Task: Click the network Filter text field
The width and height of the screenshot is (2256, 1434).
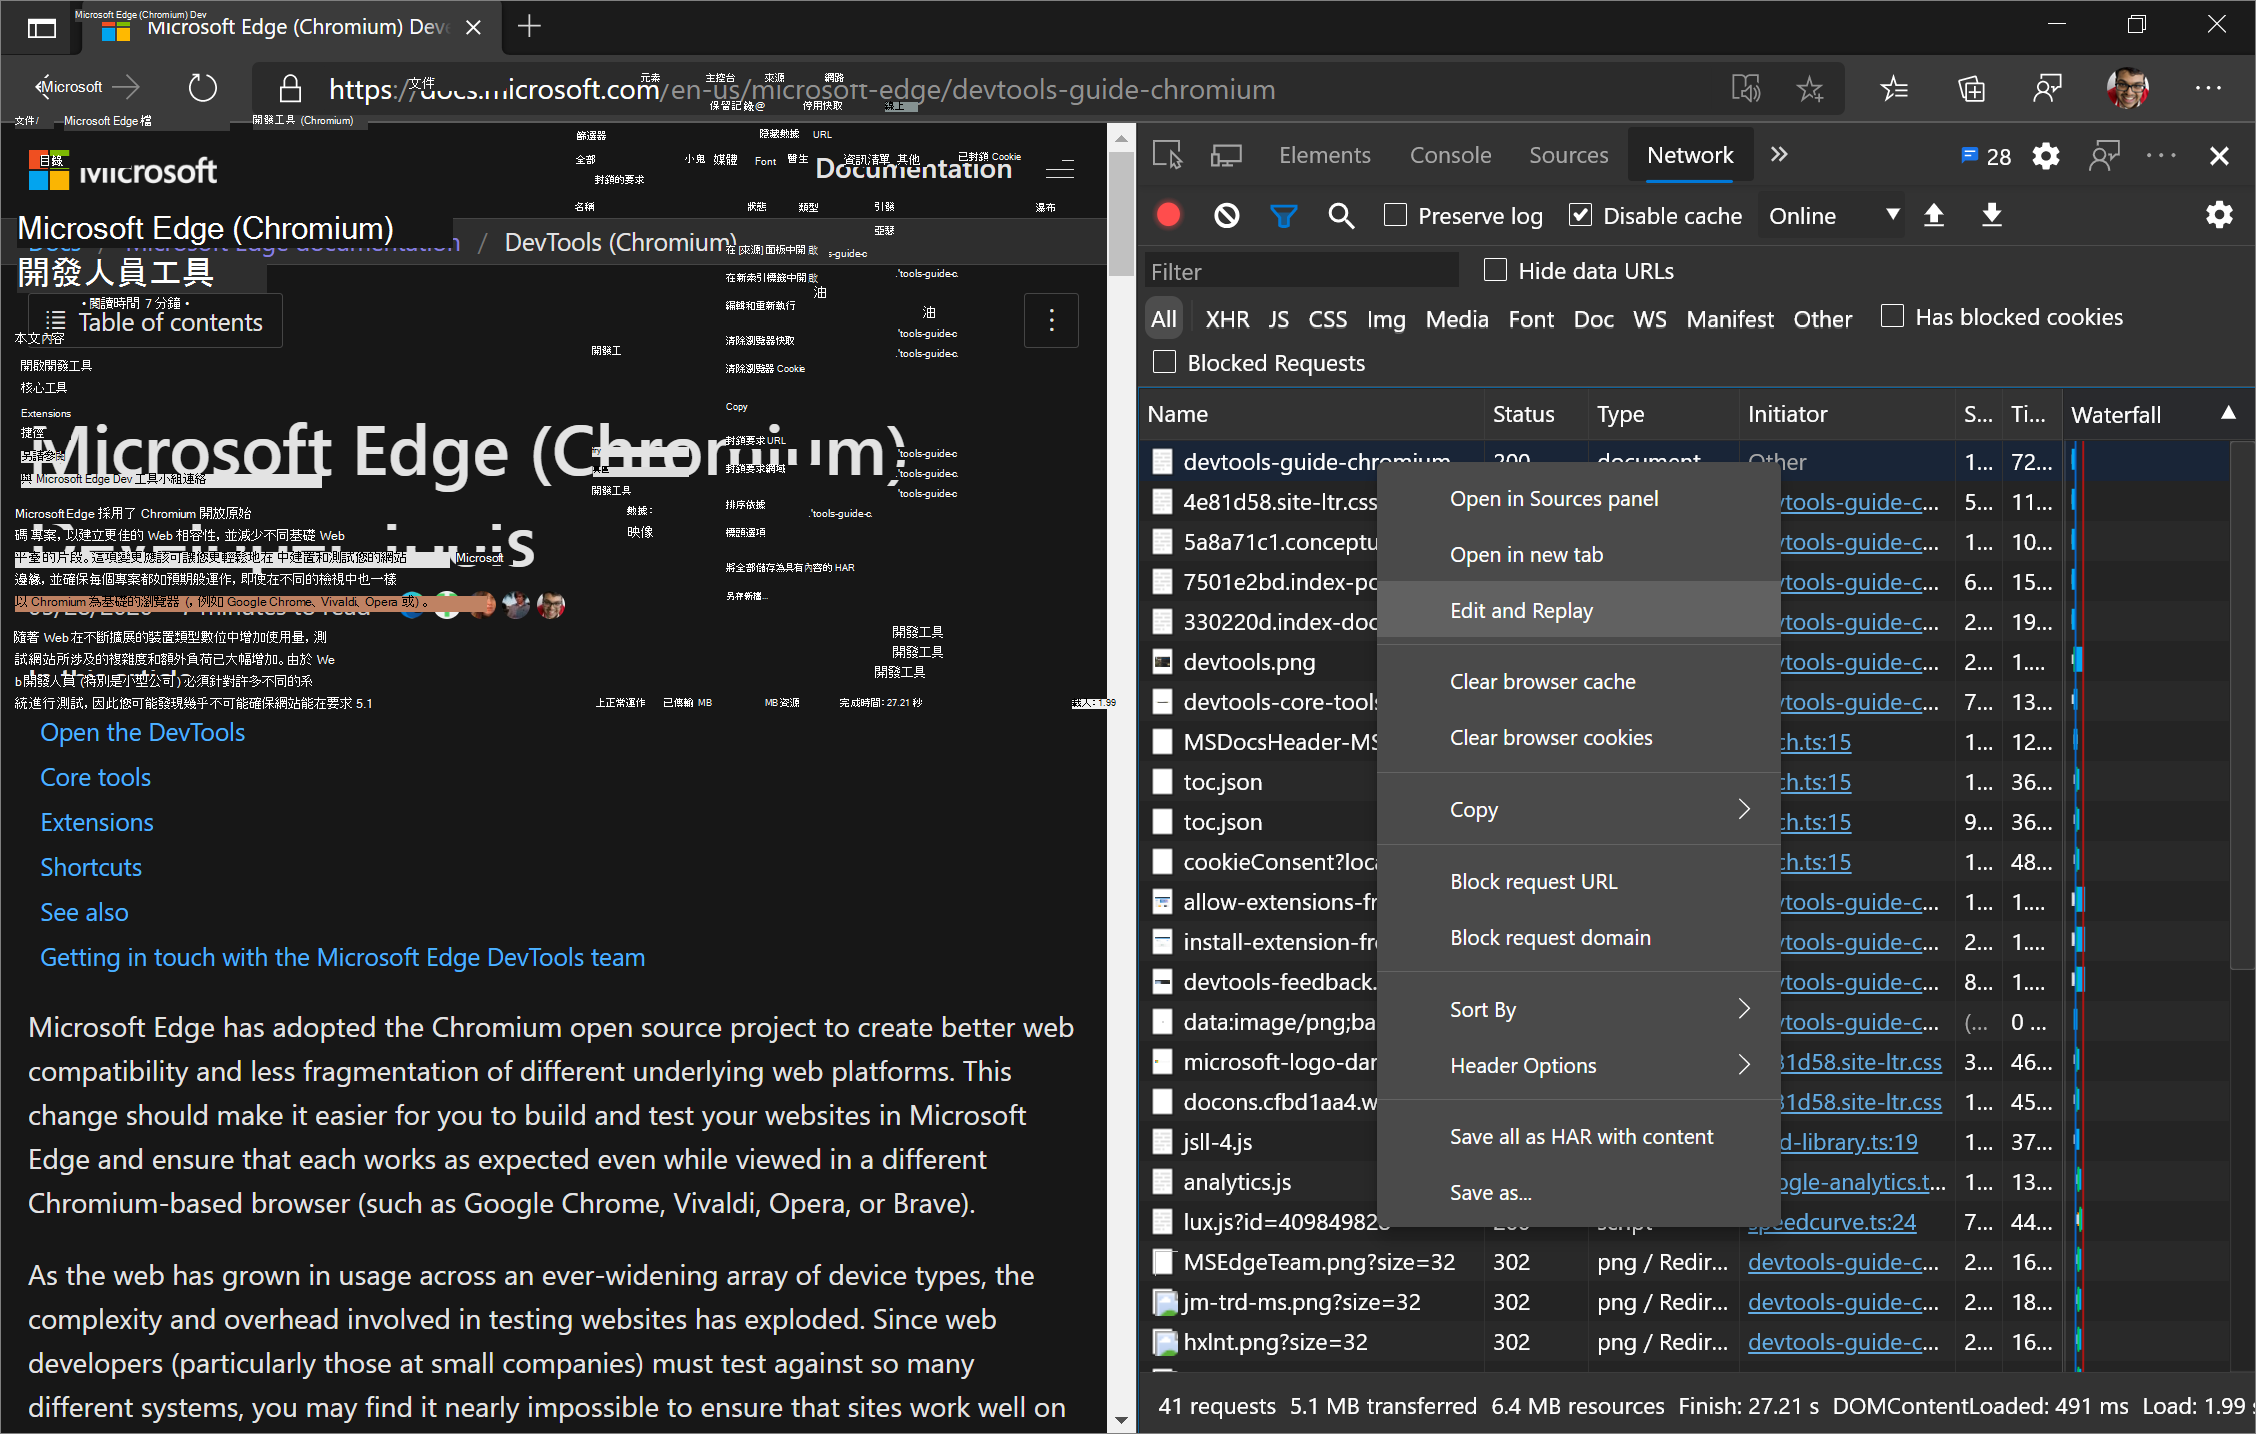Action: [x=1300, y=271]
